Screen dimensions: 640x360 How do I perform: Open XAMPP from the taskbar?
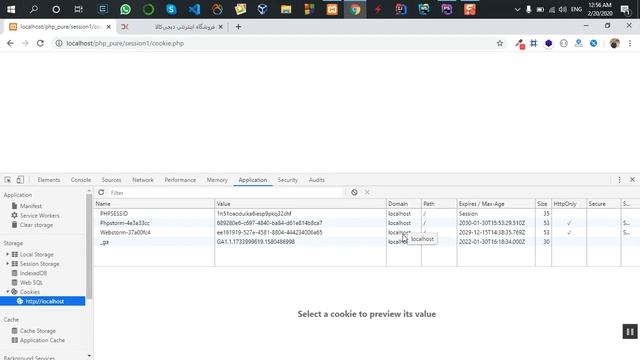coord(332,9)
